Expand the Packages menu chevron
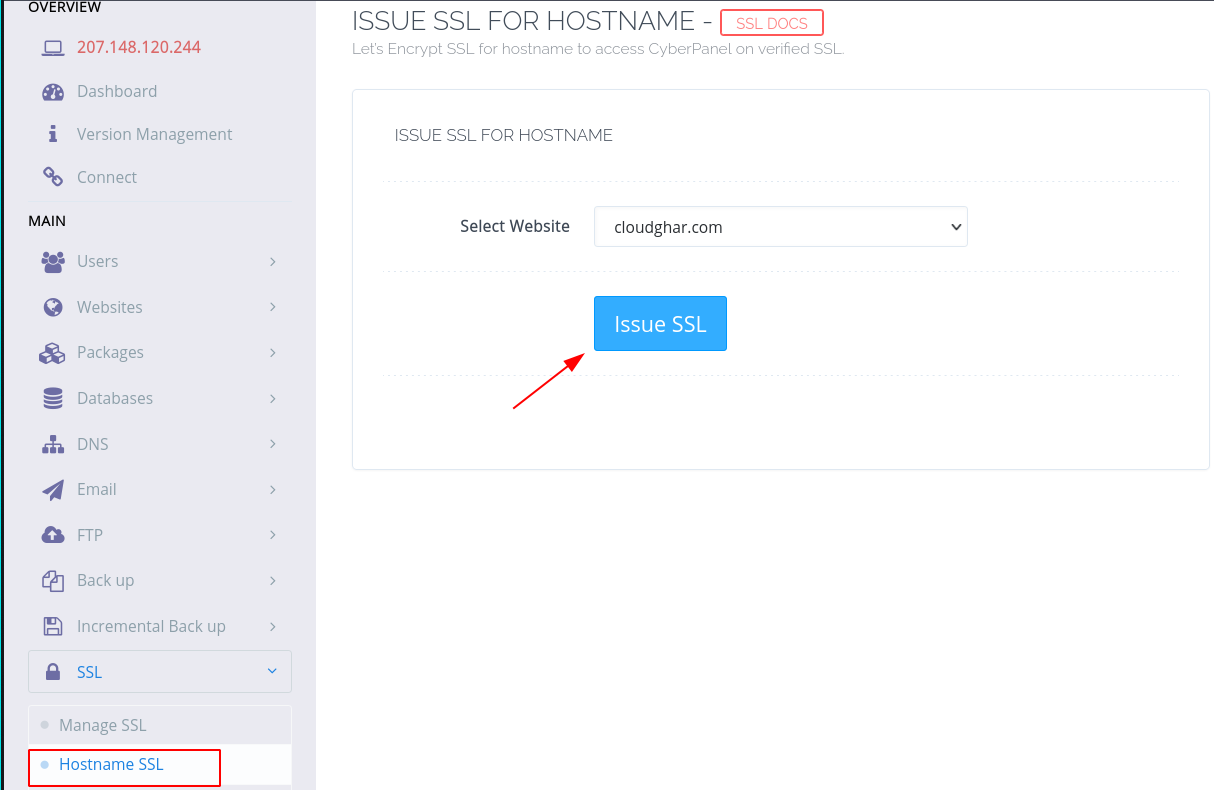The width and height of the screenshot is (1214, 790). click(273, 352)
